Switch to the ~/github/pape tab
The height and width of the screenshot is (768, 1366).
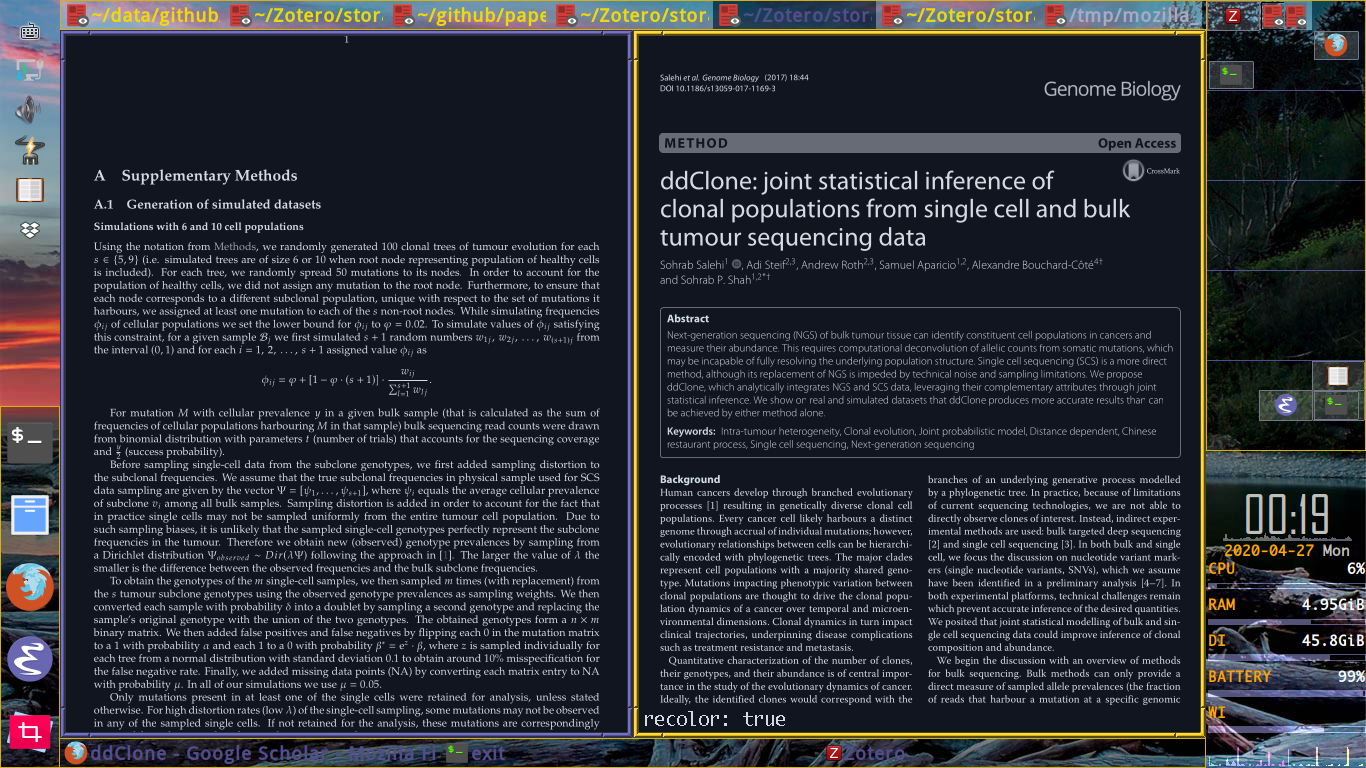tap(469, 15)
